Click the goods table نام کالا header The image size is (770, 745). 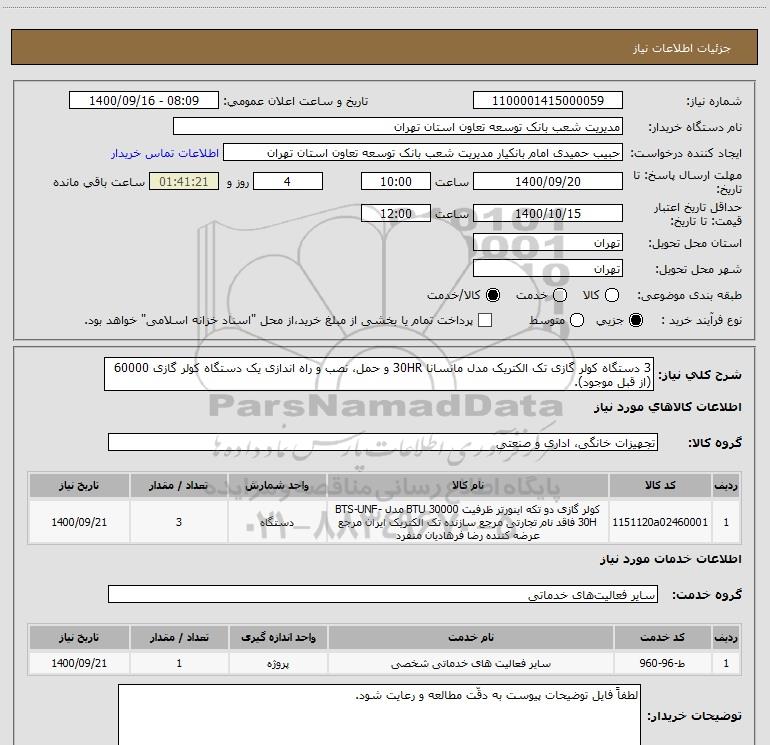[468, 485]
